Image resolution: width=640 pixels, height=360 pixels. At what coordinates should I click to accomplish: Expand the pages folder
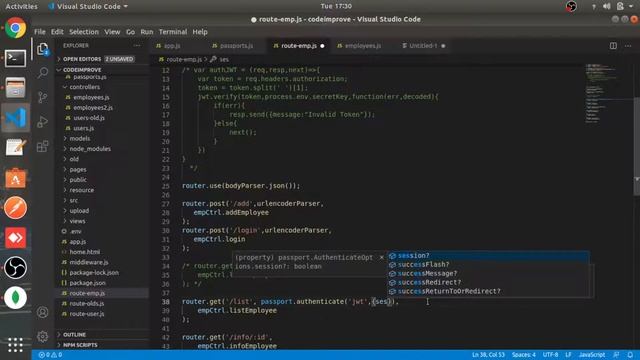(x=78, y=169)
